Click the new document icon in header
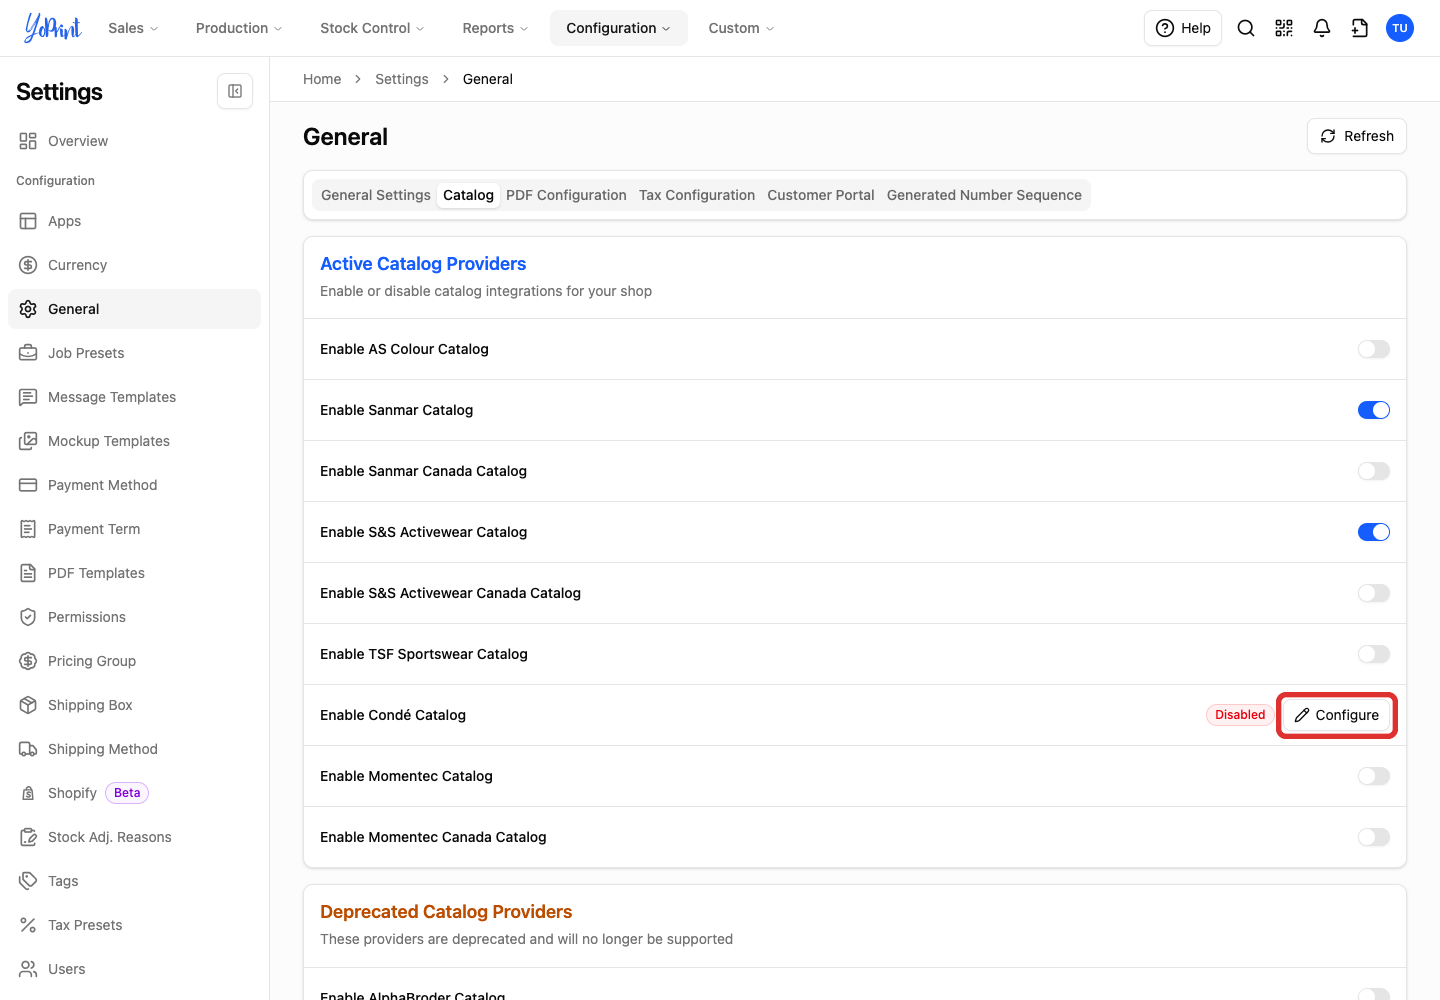The height and width of the screenshot is (1000, 1440). [1360, 28]
